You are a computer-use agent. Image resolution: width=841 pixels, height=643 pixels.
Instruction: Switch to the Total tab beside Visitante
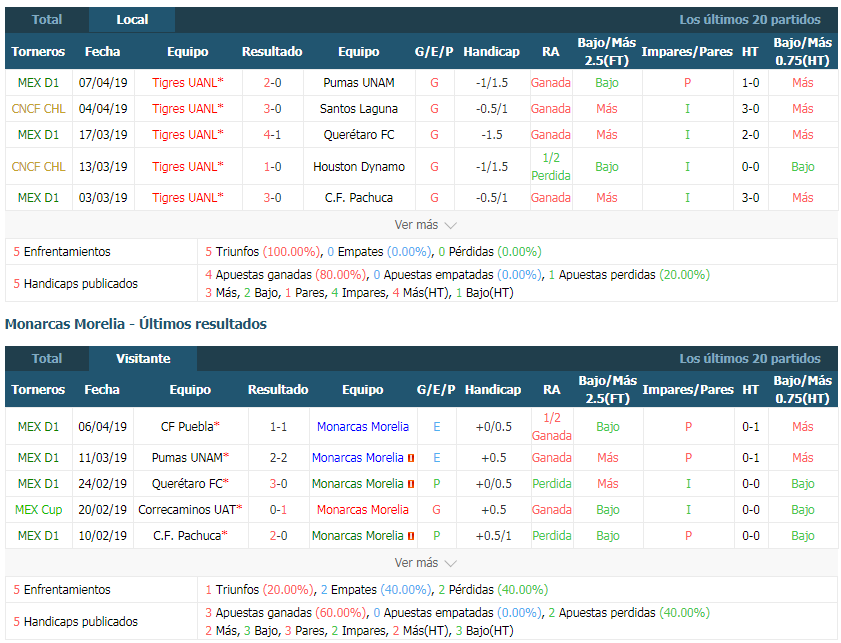[47, 358]
